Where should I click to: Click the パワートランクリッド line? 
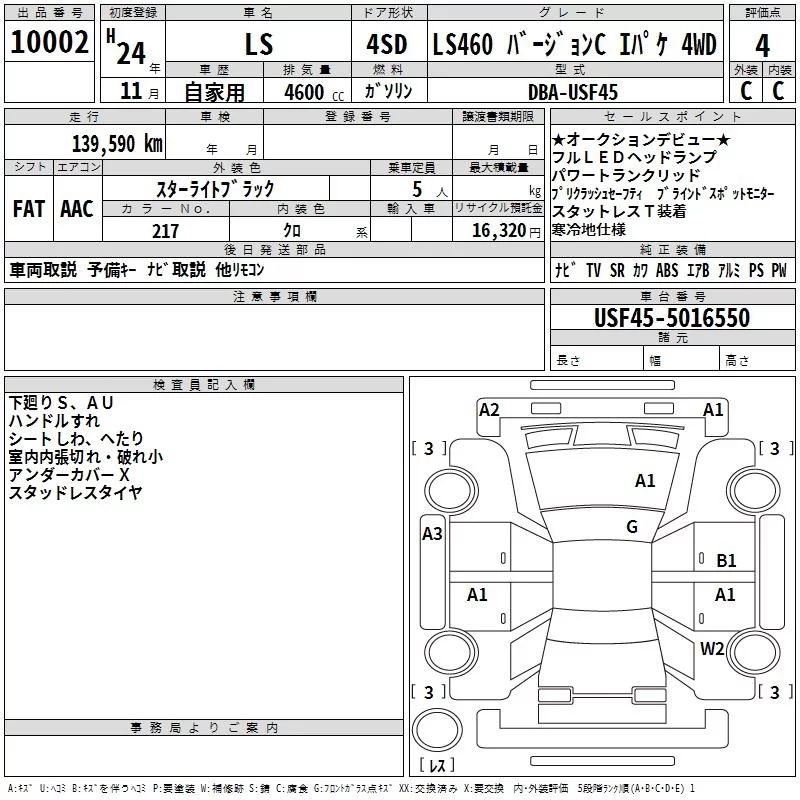626,175
